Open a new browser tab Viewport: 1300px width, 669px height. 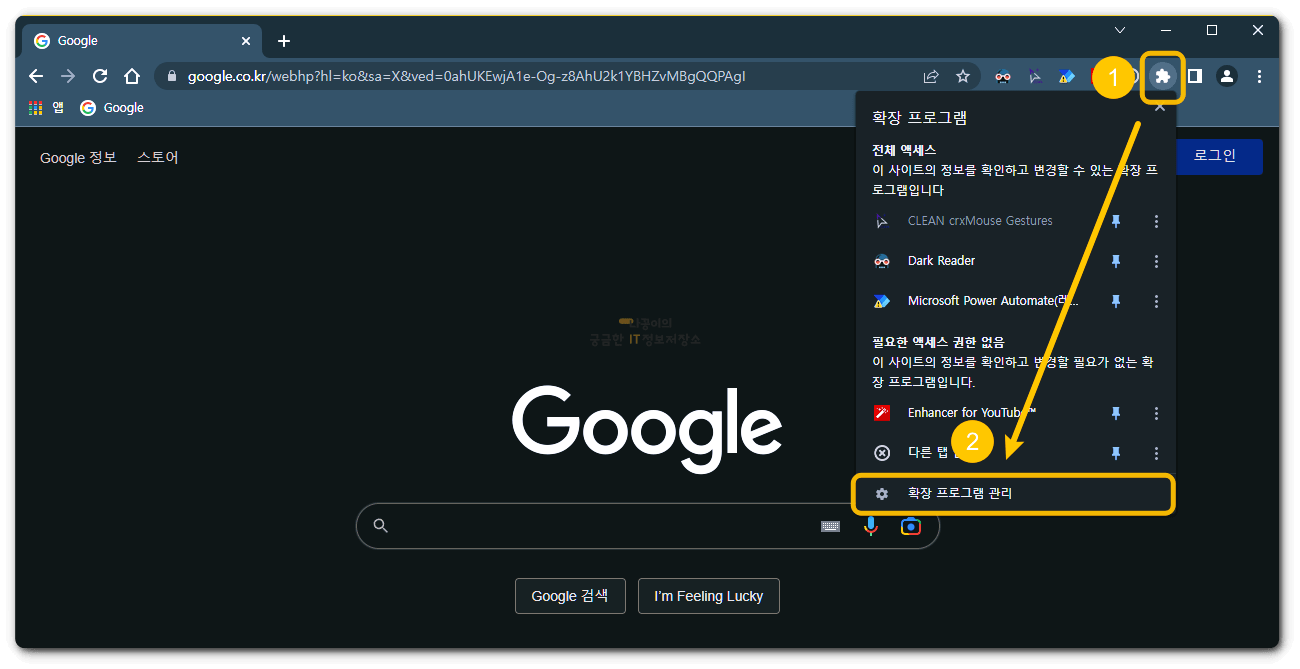click(x=283, y=41)
